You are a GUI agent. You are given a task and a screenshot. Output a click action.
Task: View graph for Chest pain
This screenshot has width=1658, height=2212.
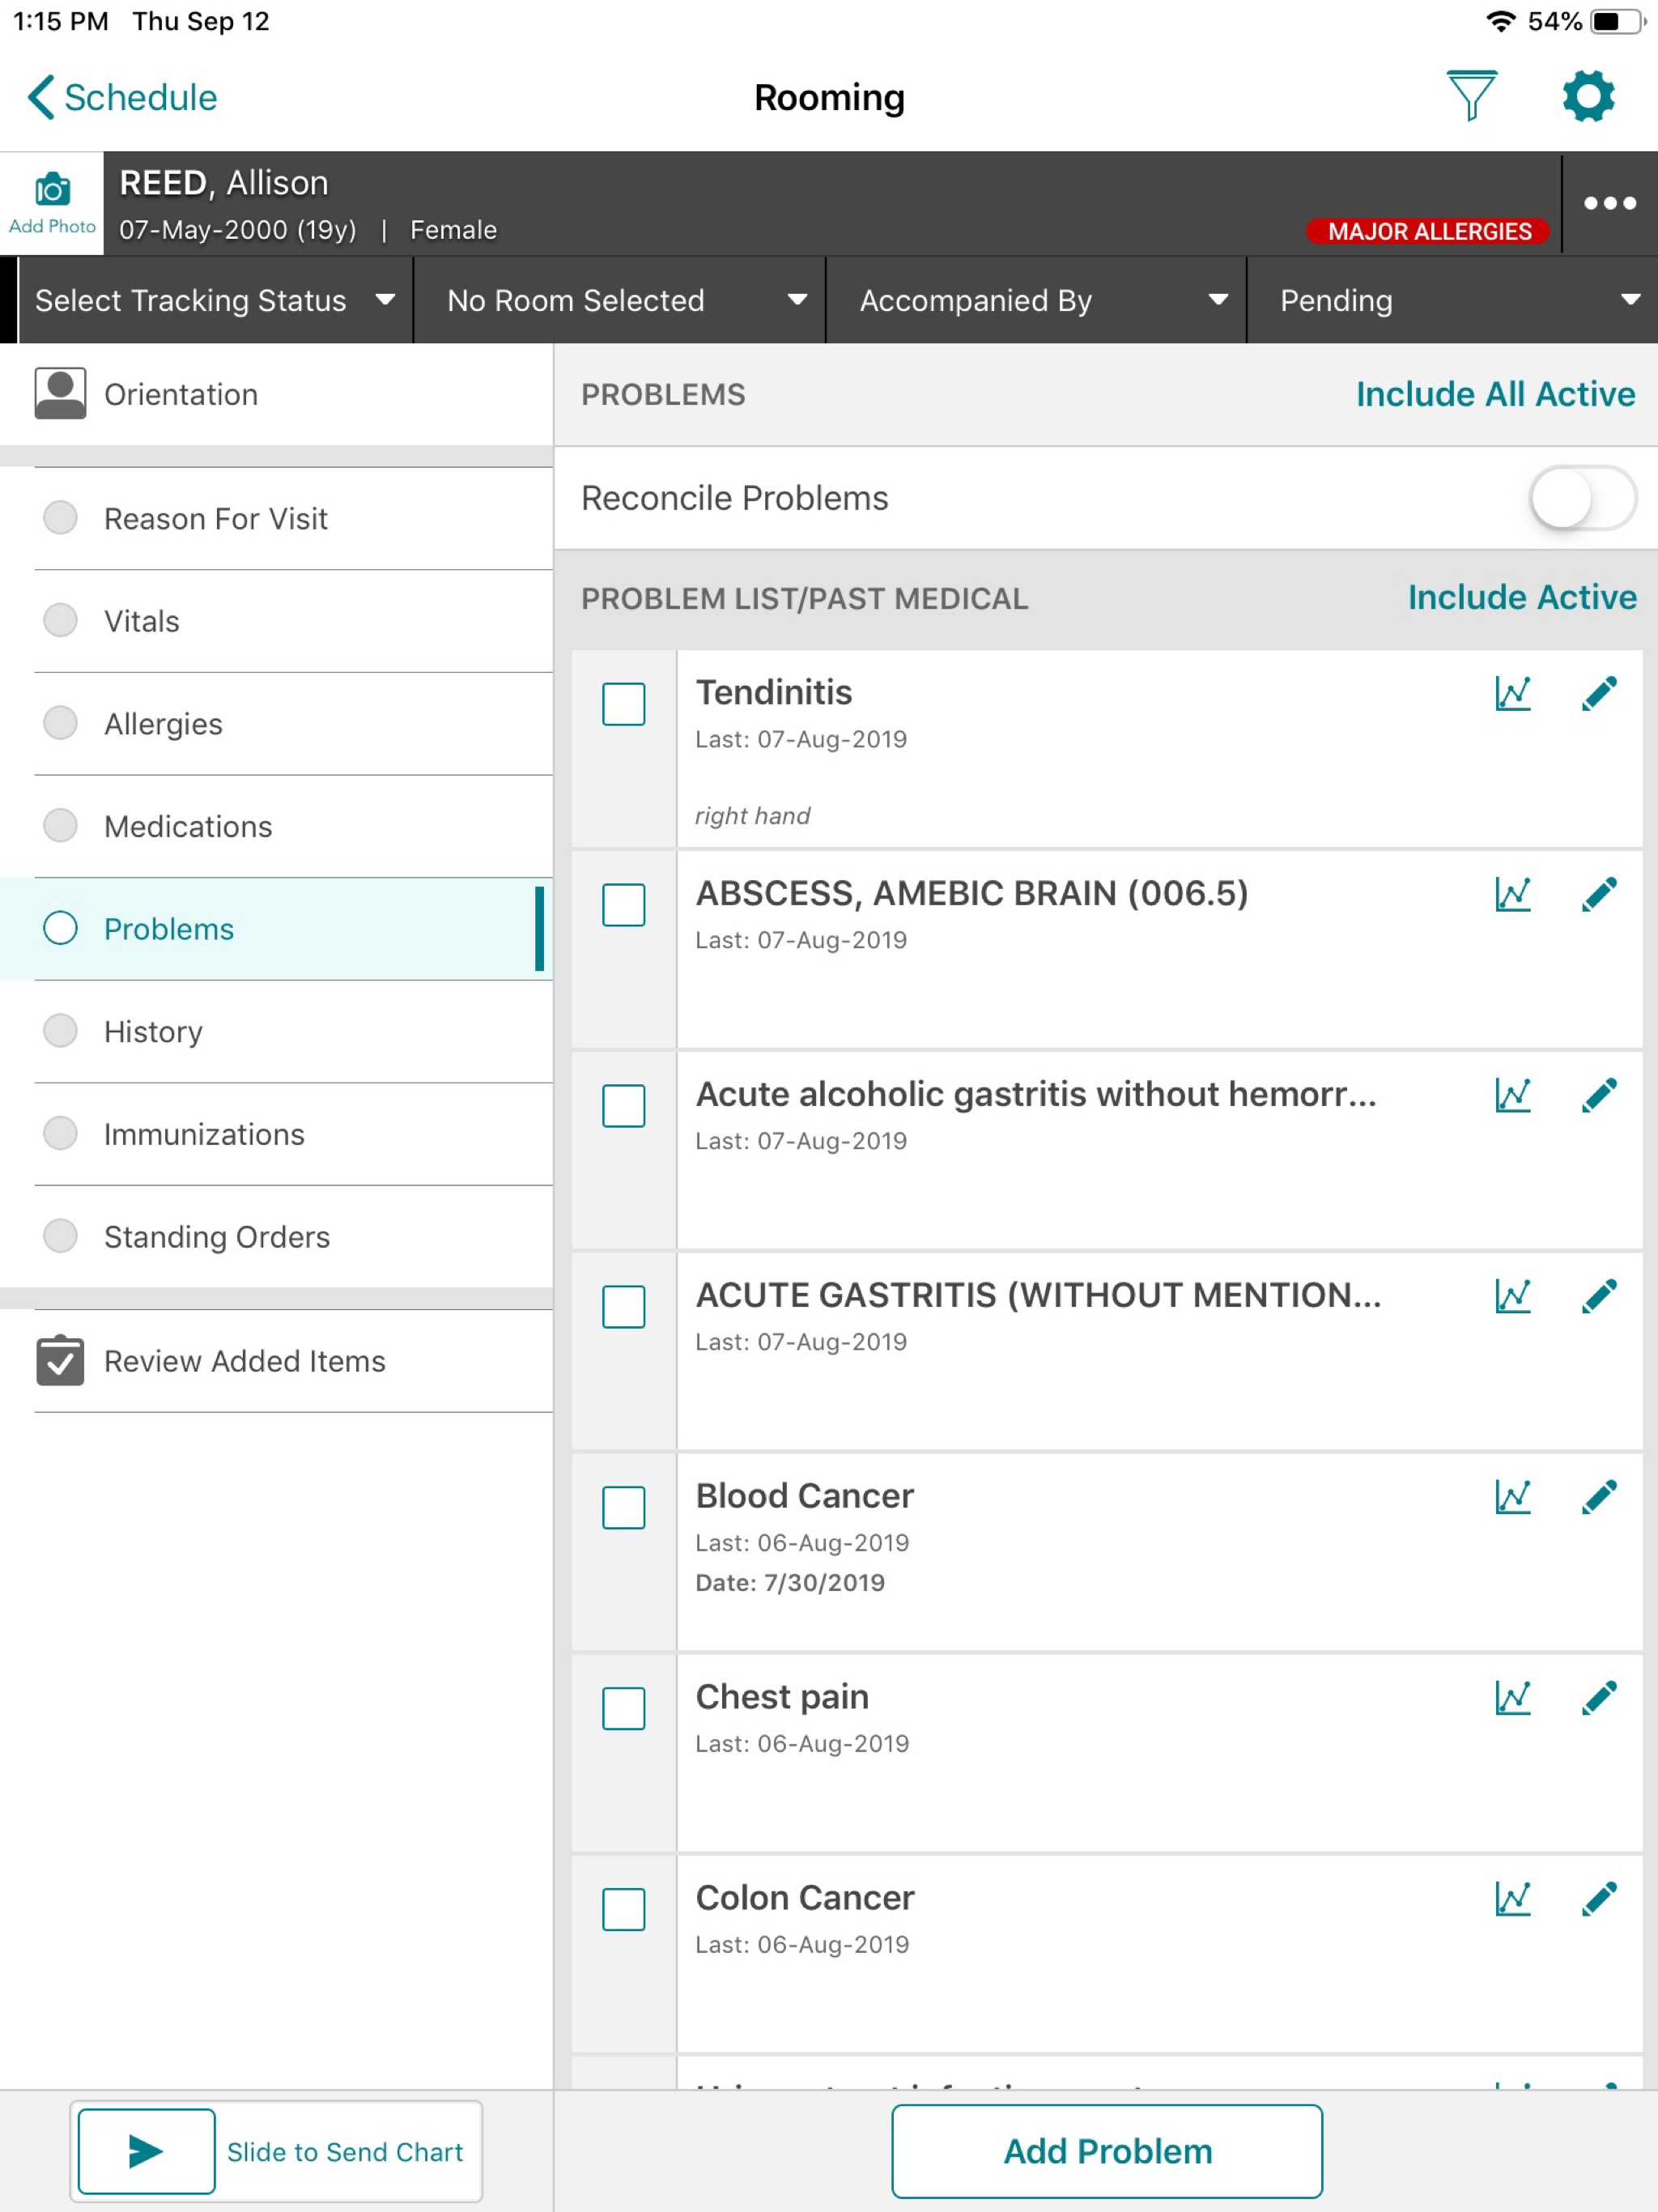pos(1513,1698)
